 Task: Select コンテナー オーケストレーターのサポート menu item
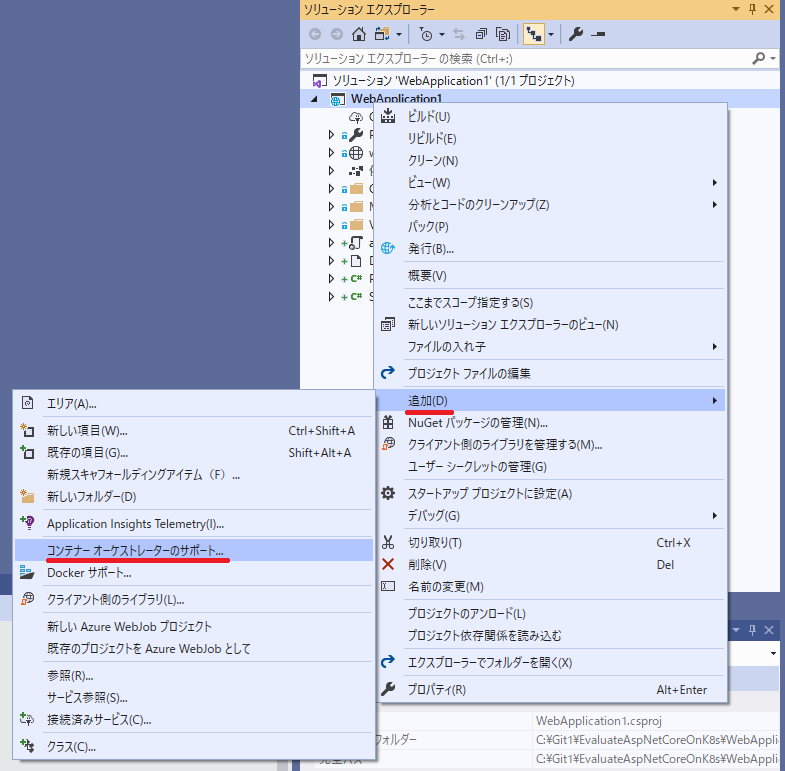point(135,551)
